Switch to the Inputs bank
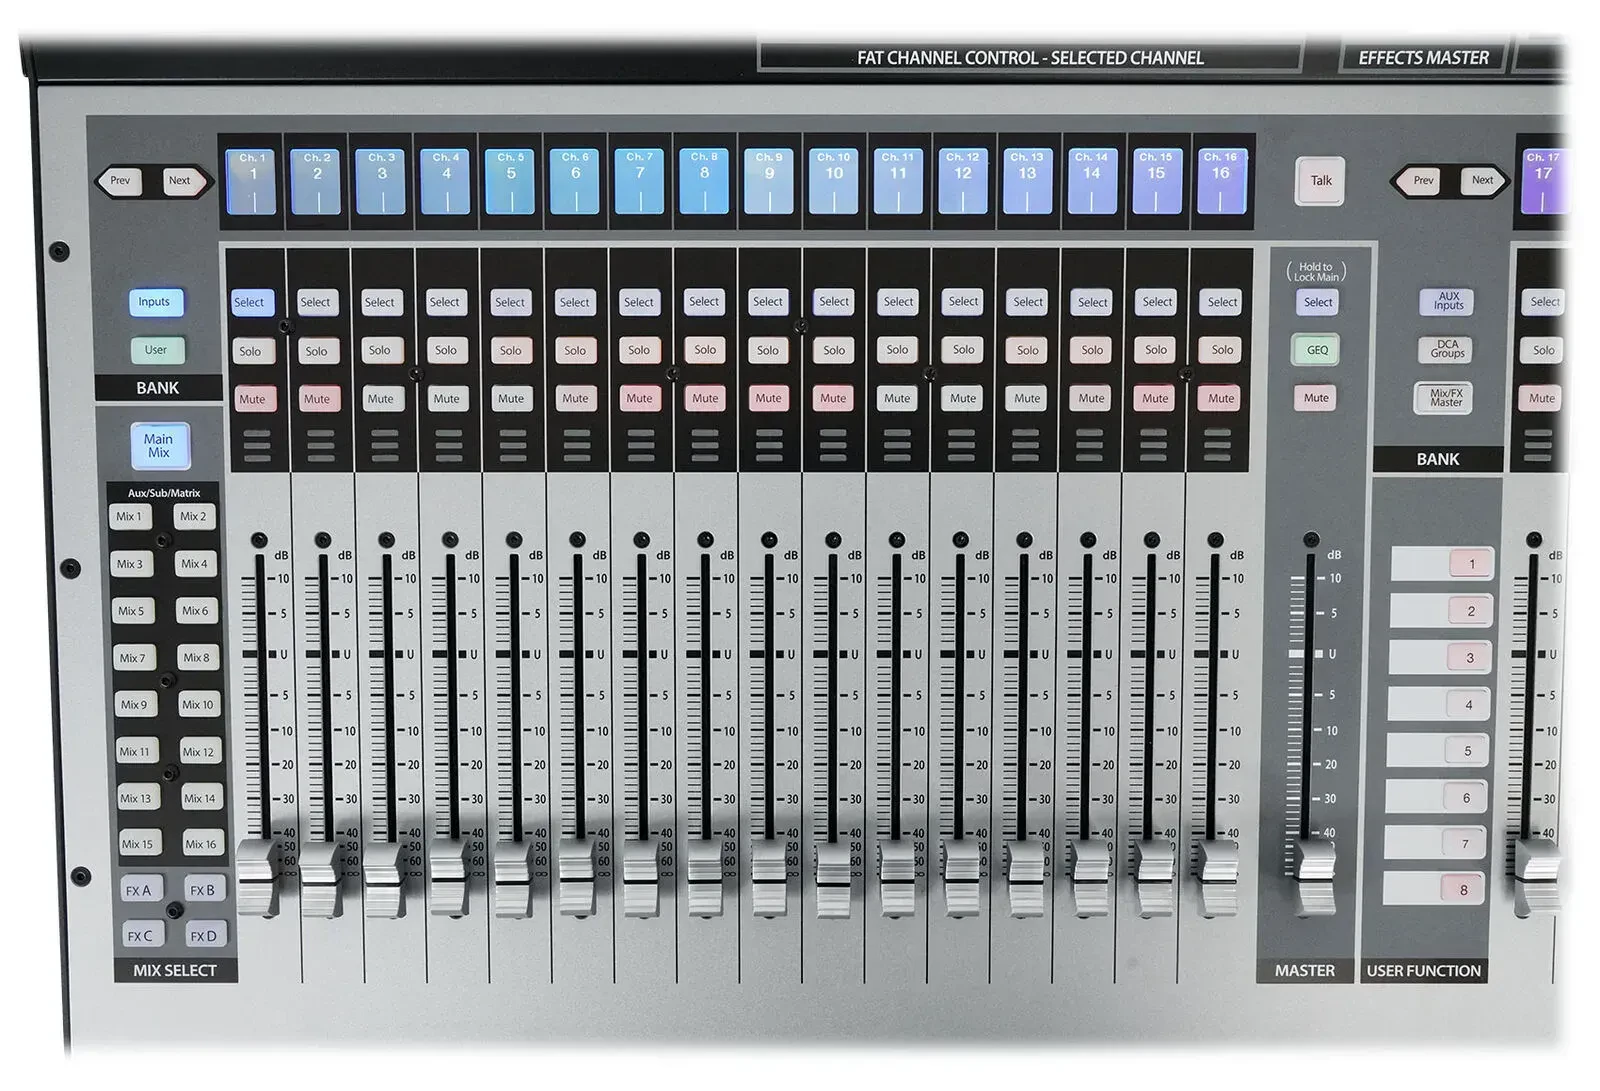This screenshot has width=1600, height=1091. (x=155, y=302)
